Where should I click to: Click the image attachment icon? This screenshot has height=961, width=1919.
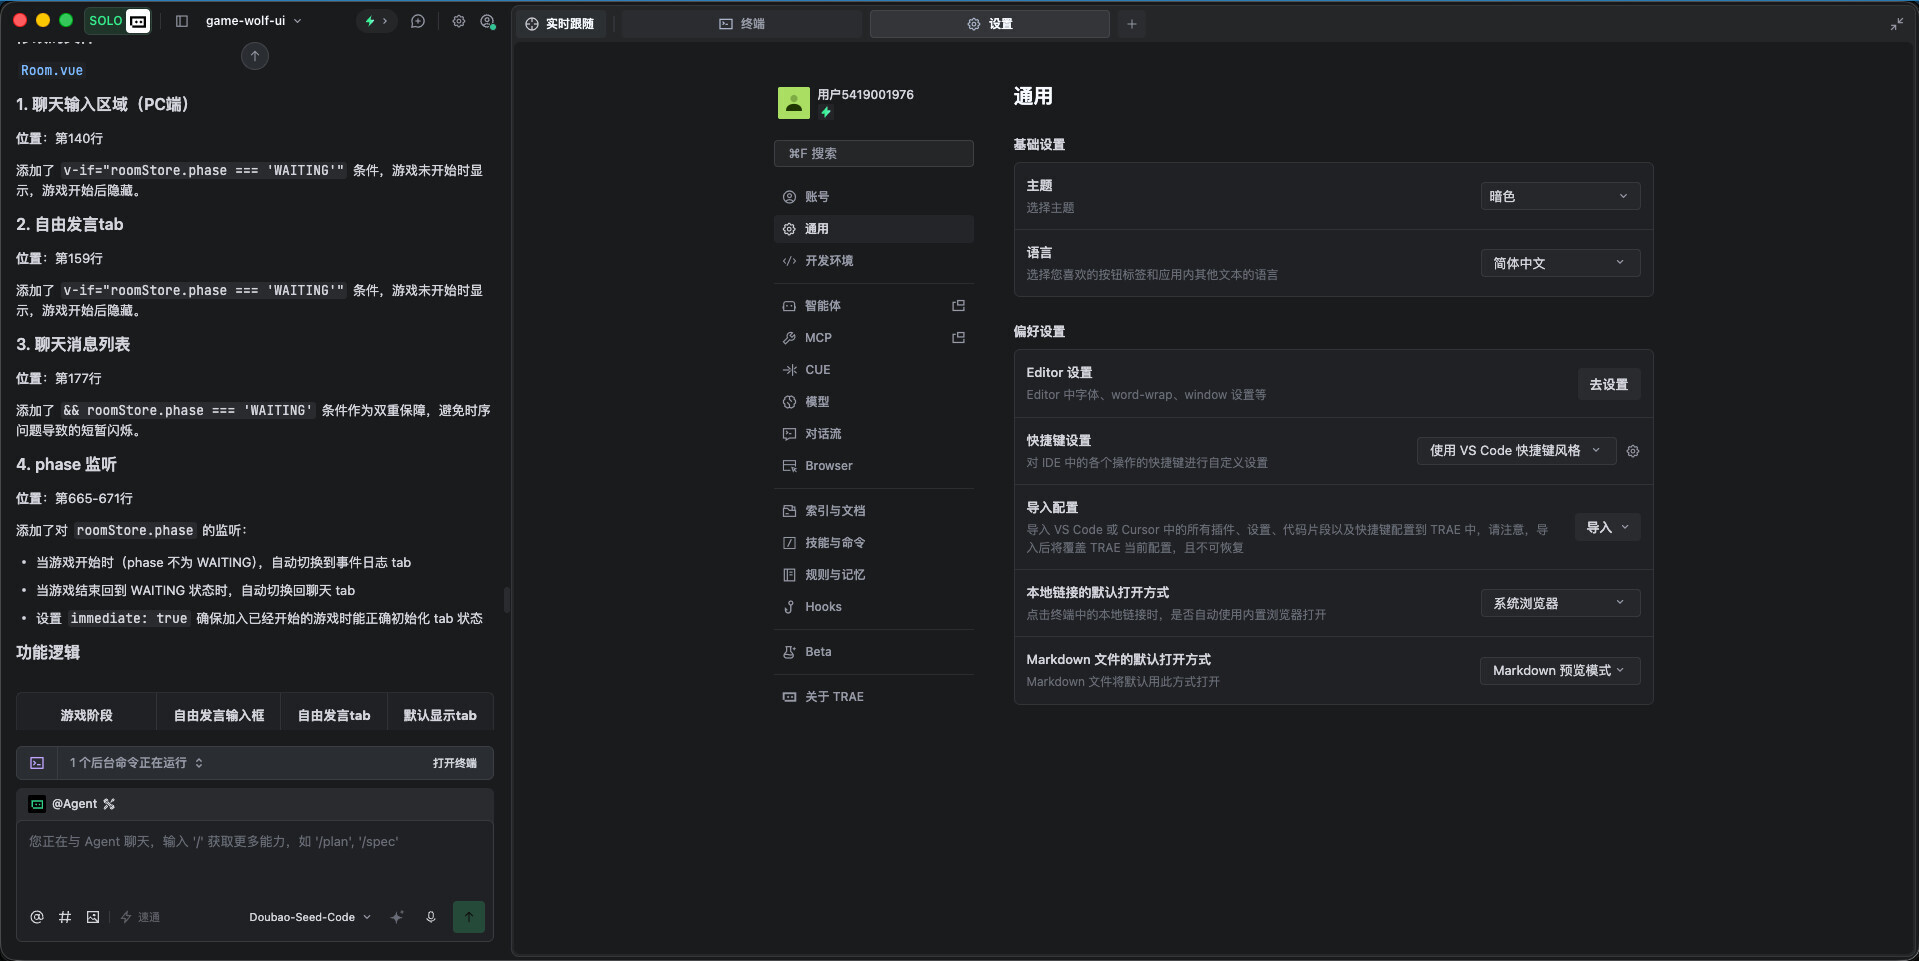tap(93, 917)
